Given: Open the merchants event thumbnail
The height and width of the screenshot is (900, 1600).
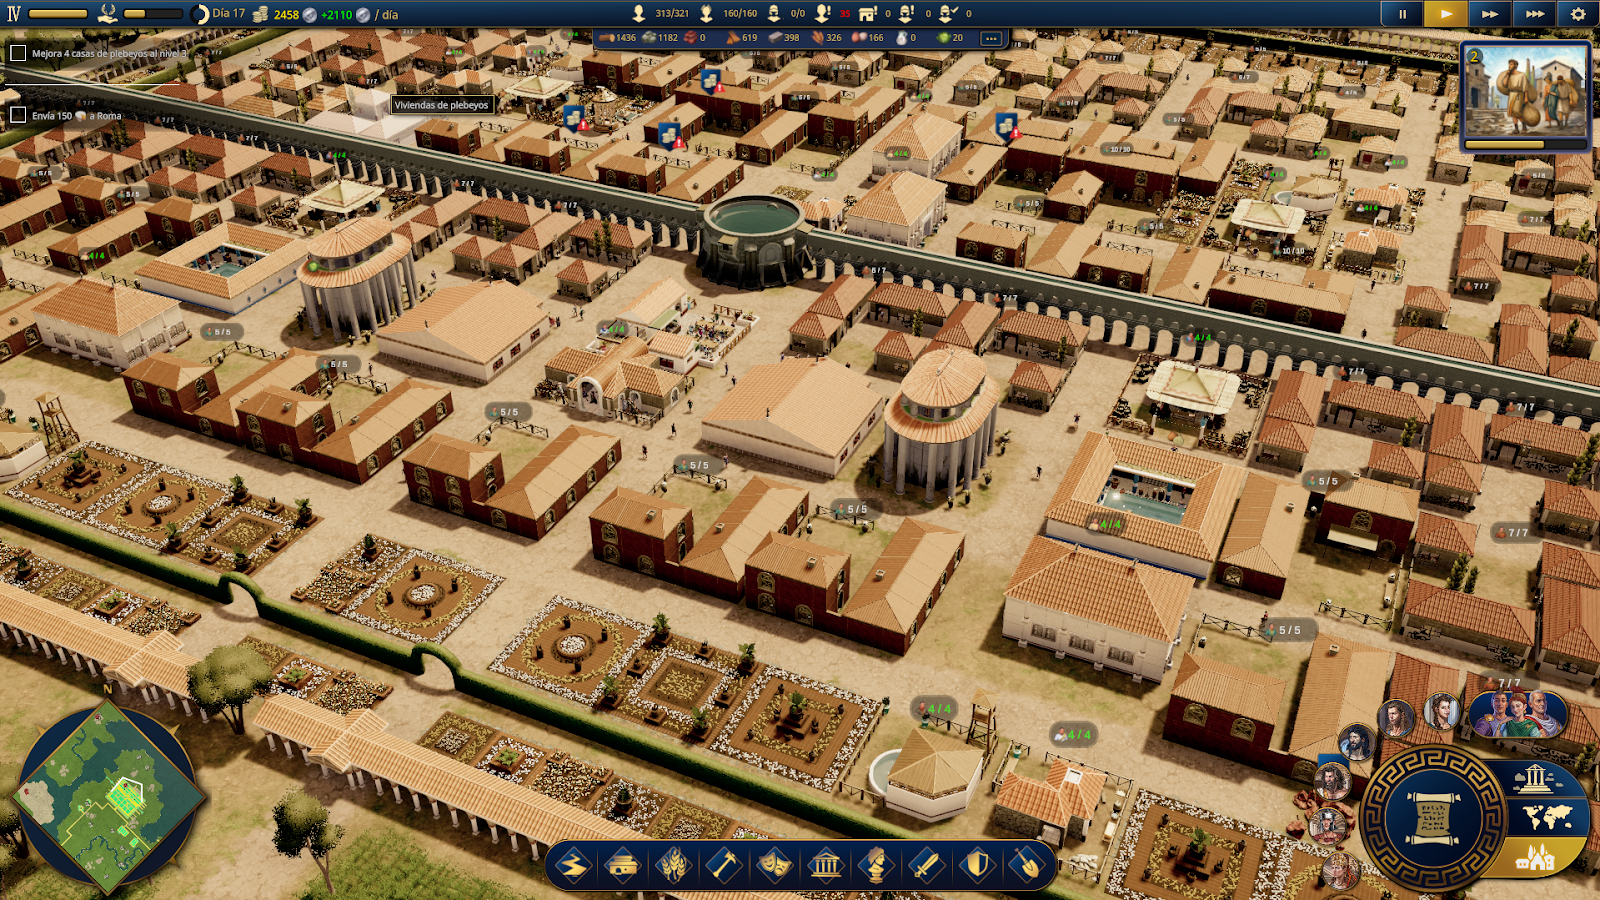Looking at the screenshot, I should click(x=1525, y=91).
